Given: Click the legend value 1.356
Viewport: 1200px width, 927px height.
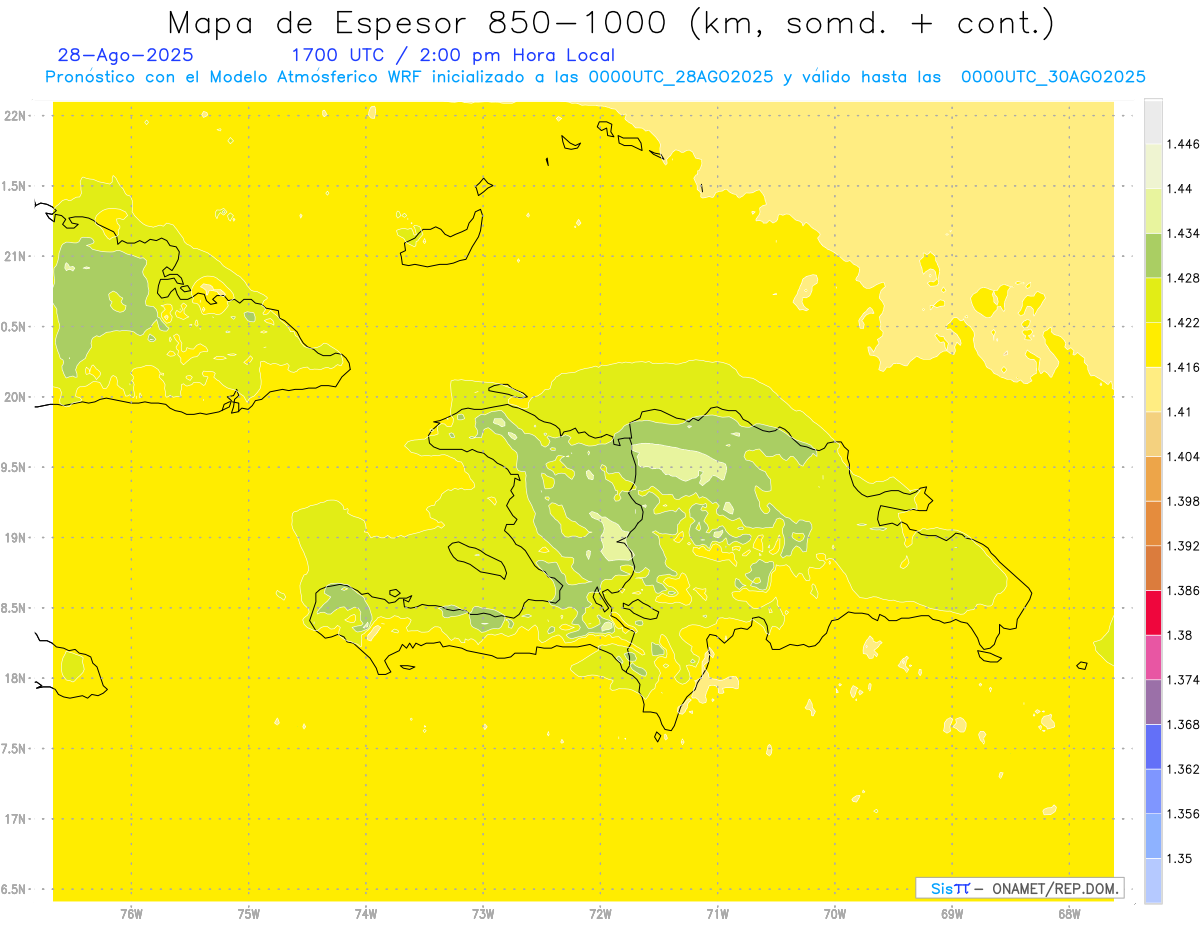Looking at the screenshot, I should (1183, 814).
